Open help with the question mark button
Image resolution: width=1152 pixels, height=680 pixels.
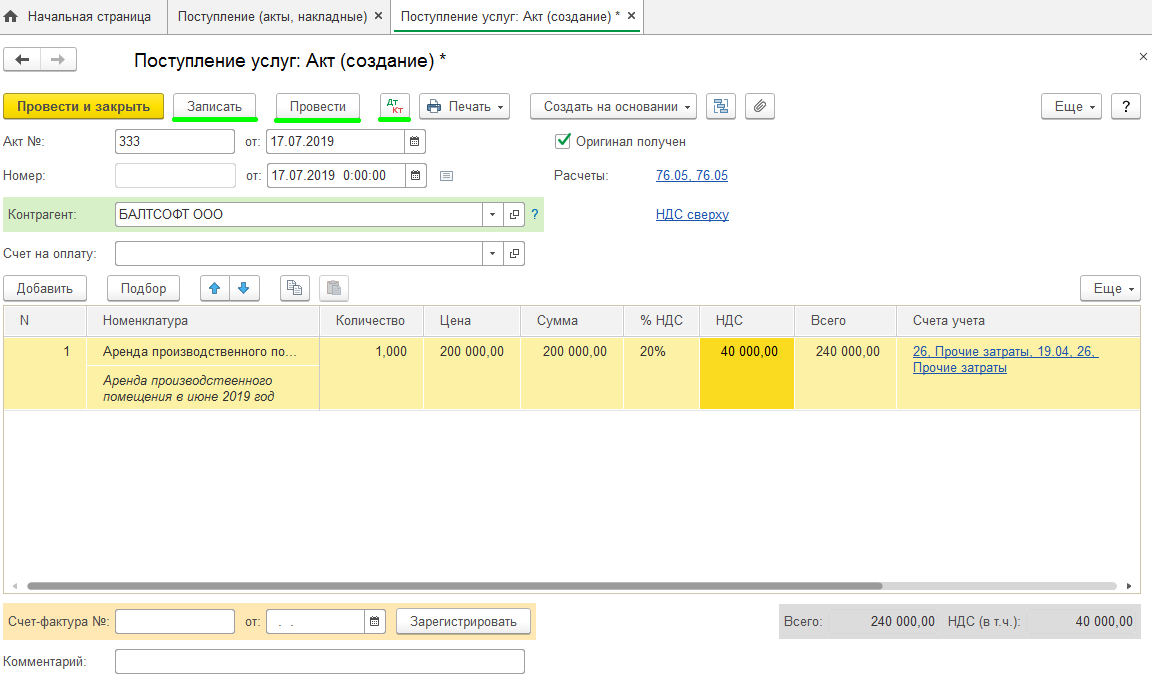click(1126, 106)
